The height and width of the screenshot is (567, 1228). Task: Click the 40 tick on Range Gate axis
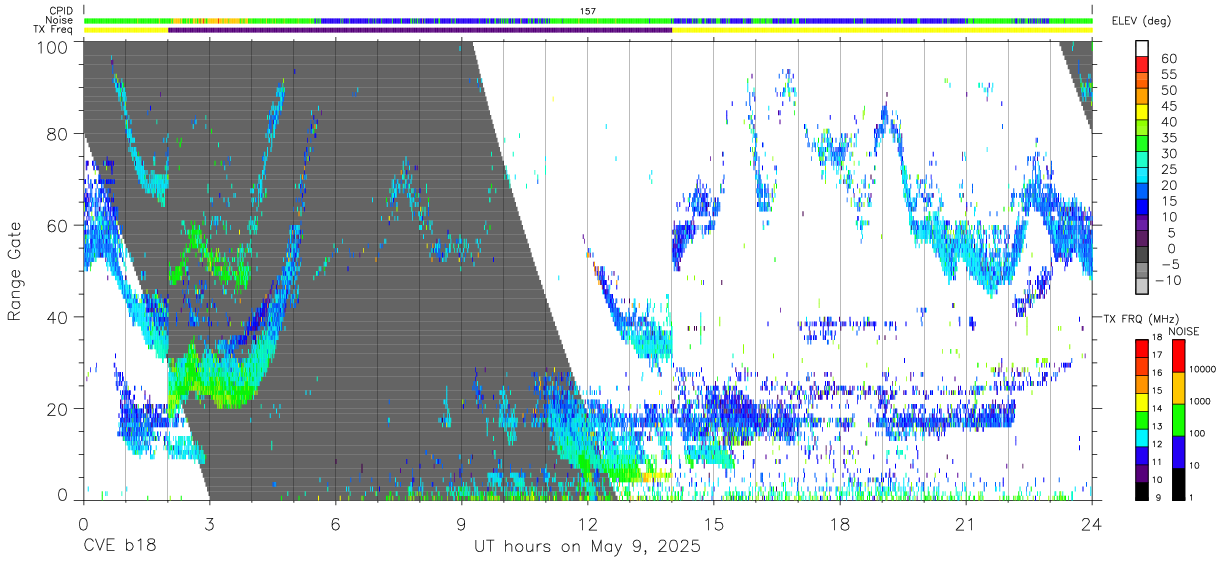tap(59, 317)
